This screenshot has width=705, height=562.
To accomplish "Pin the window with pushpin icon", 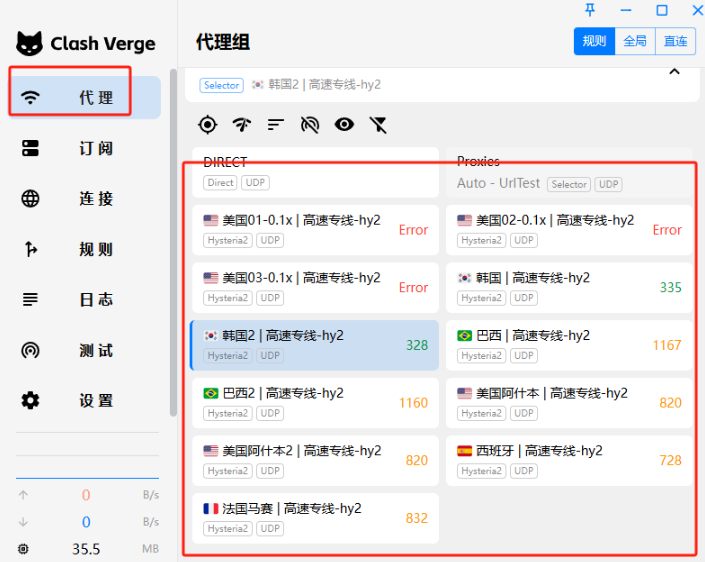I will (590, 10).
